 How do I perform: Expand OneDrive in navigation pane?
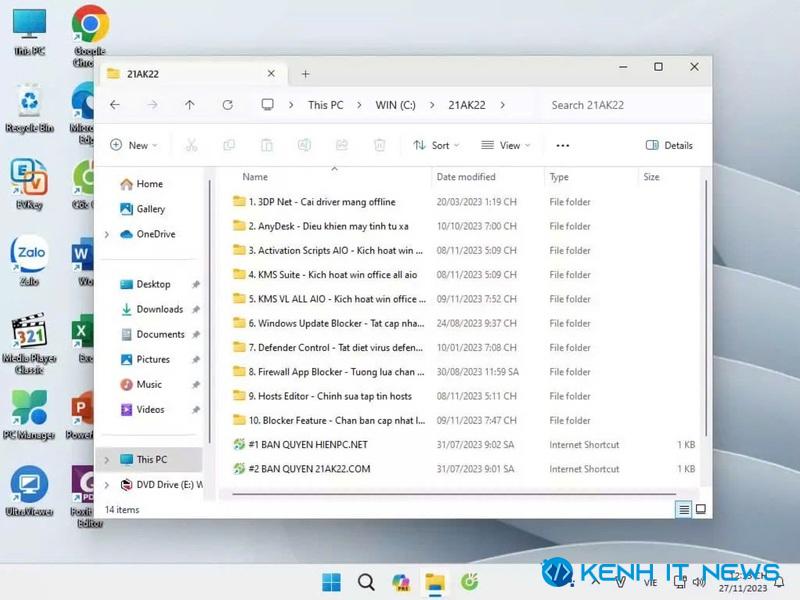tap(107, 234)
